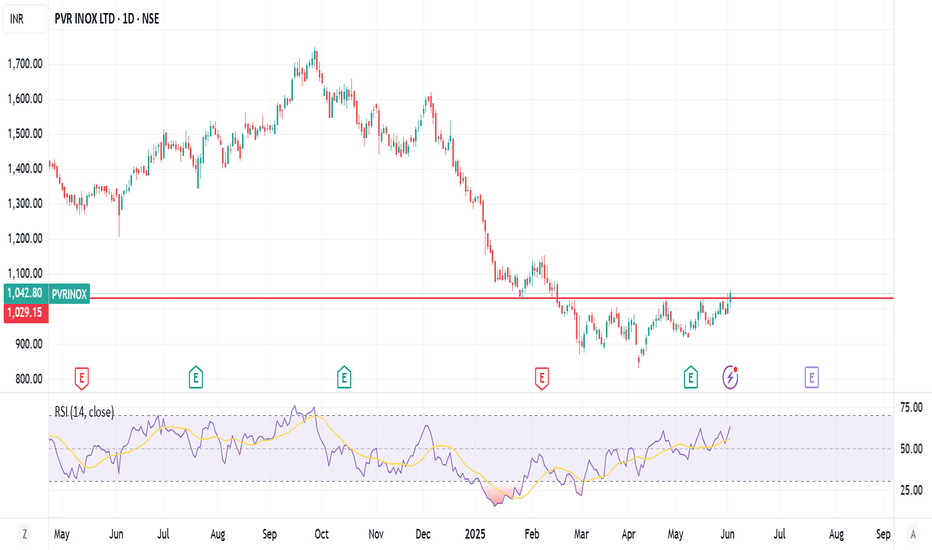Click the green earnings marker near mid-July
This screenshot has height=550, width=932.
pyautogui.click(x=196, y=377)
